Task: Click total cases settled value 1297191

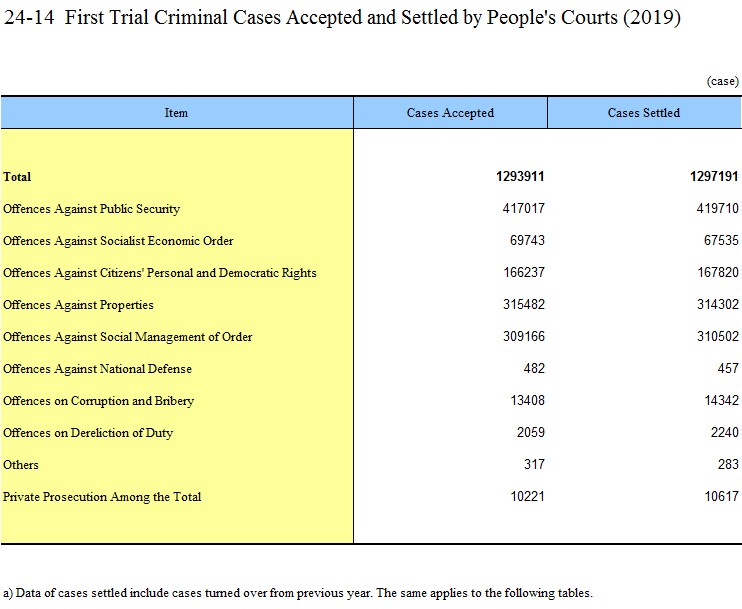Action: [x=714, y=177]
